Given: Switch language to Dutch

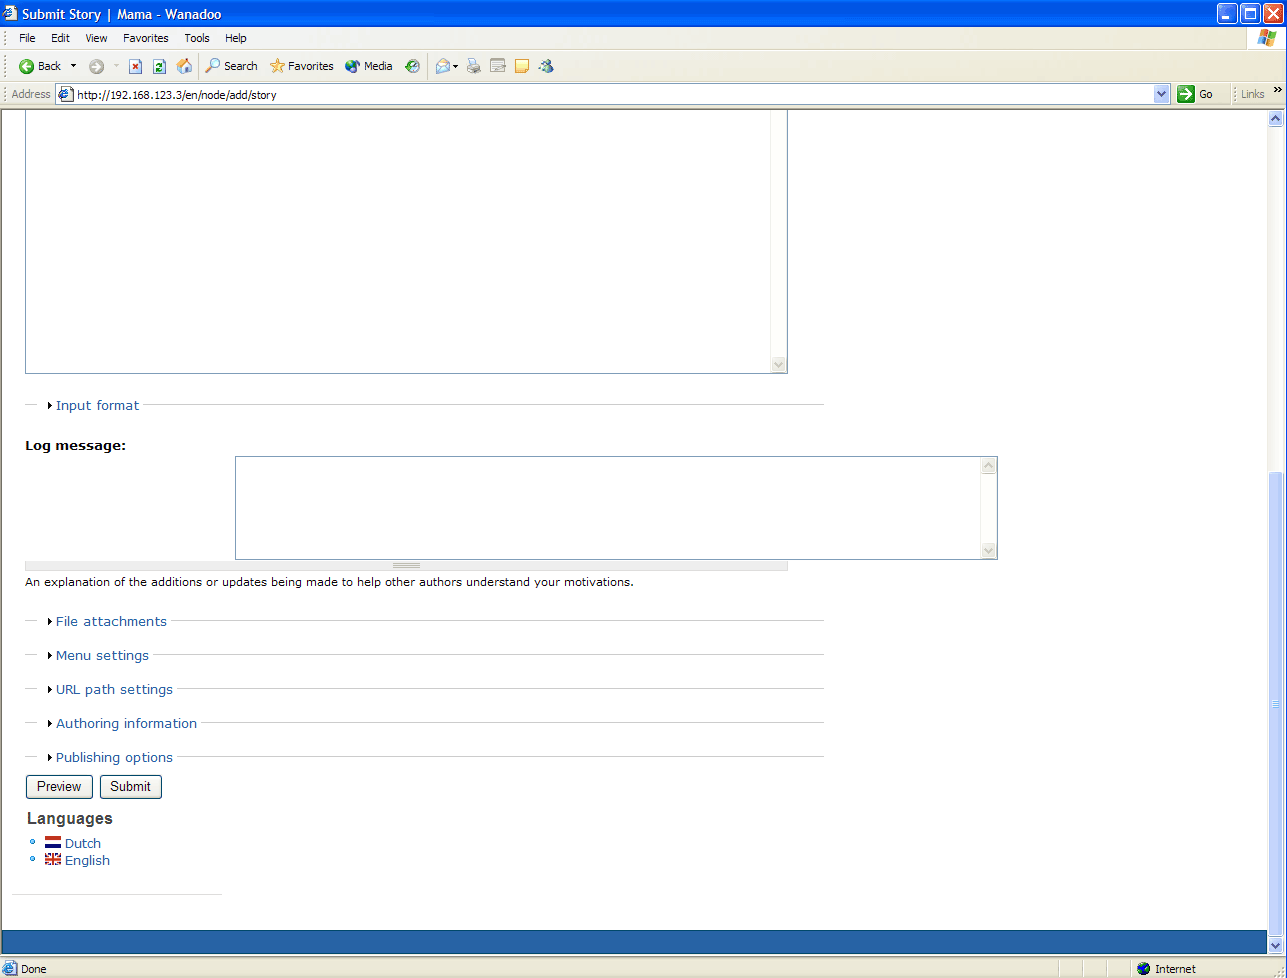Looking at the screenshot, I should pyautogui.click(x=83, y=843).
